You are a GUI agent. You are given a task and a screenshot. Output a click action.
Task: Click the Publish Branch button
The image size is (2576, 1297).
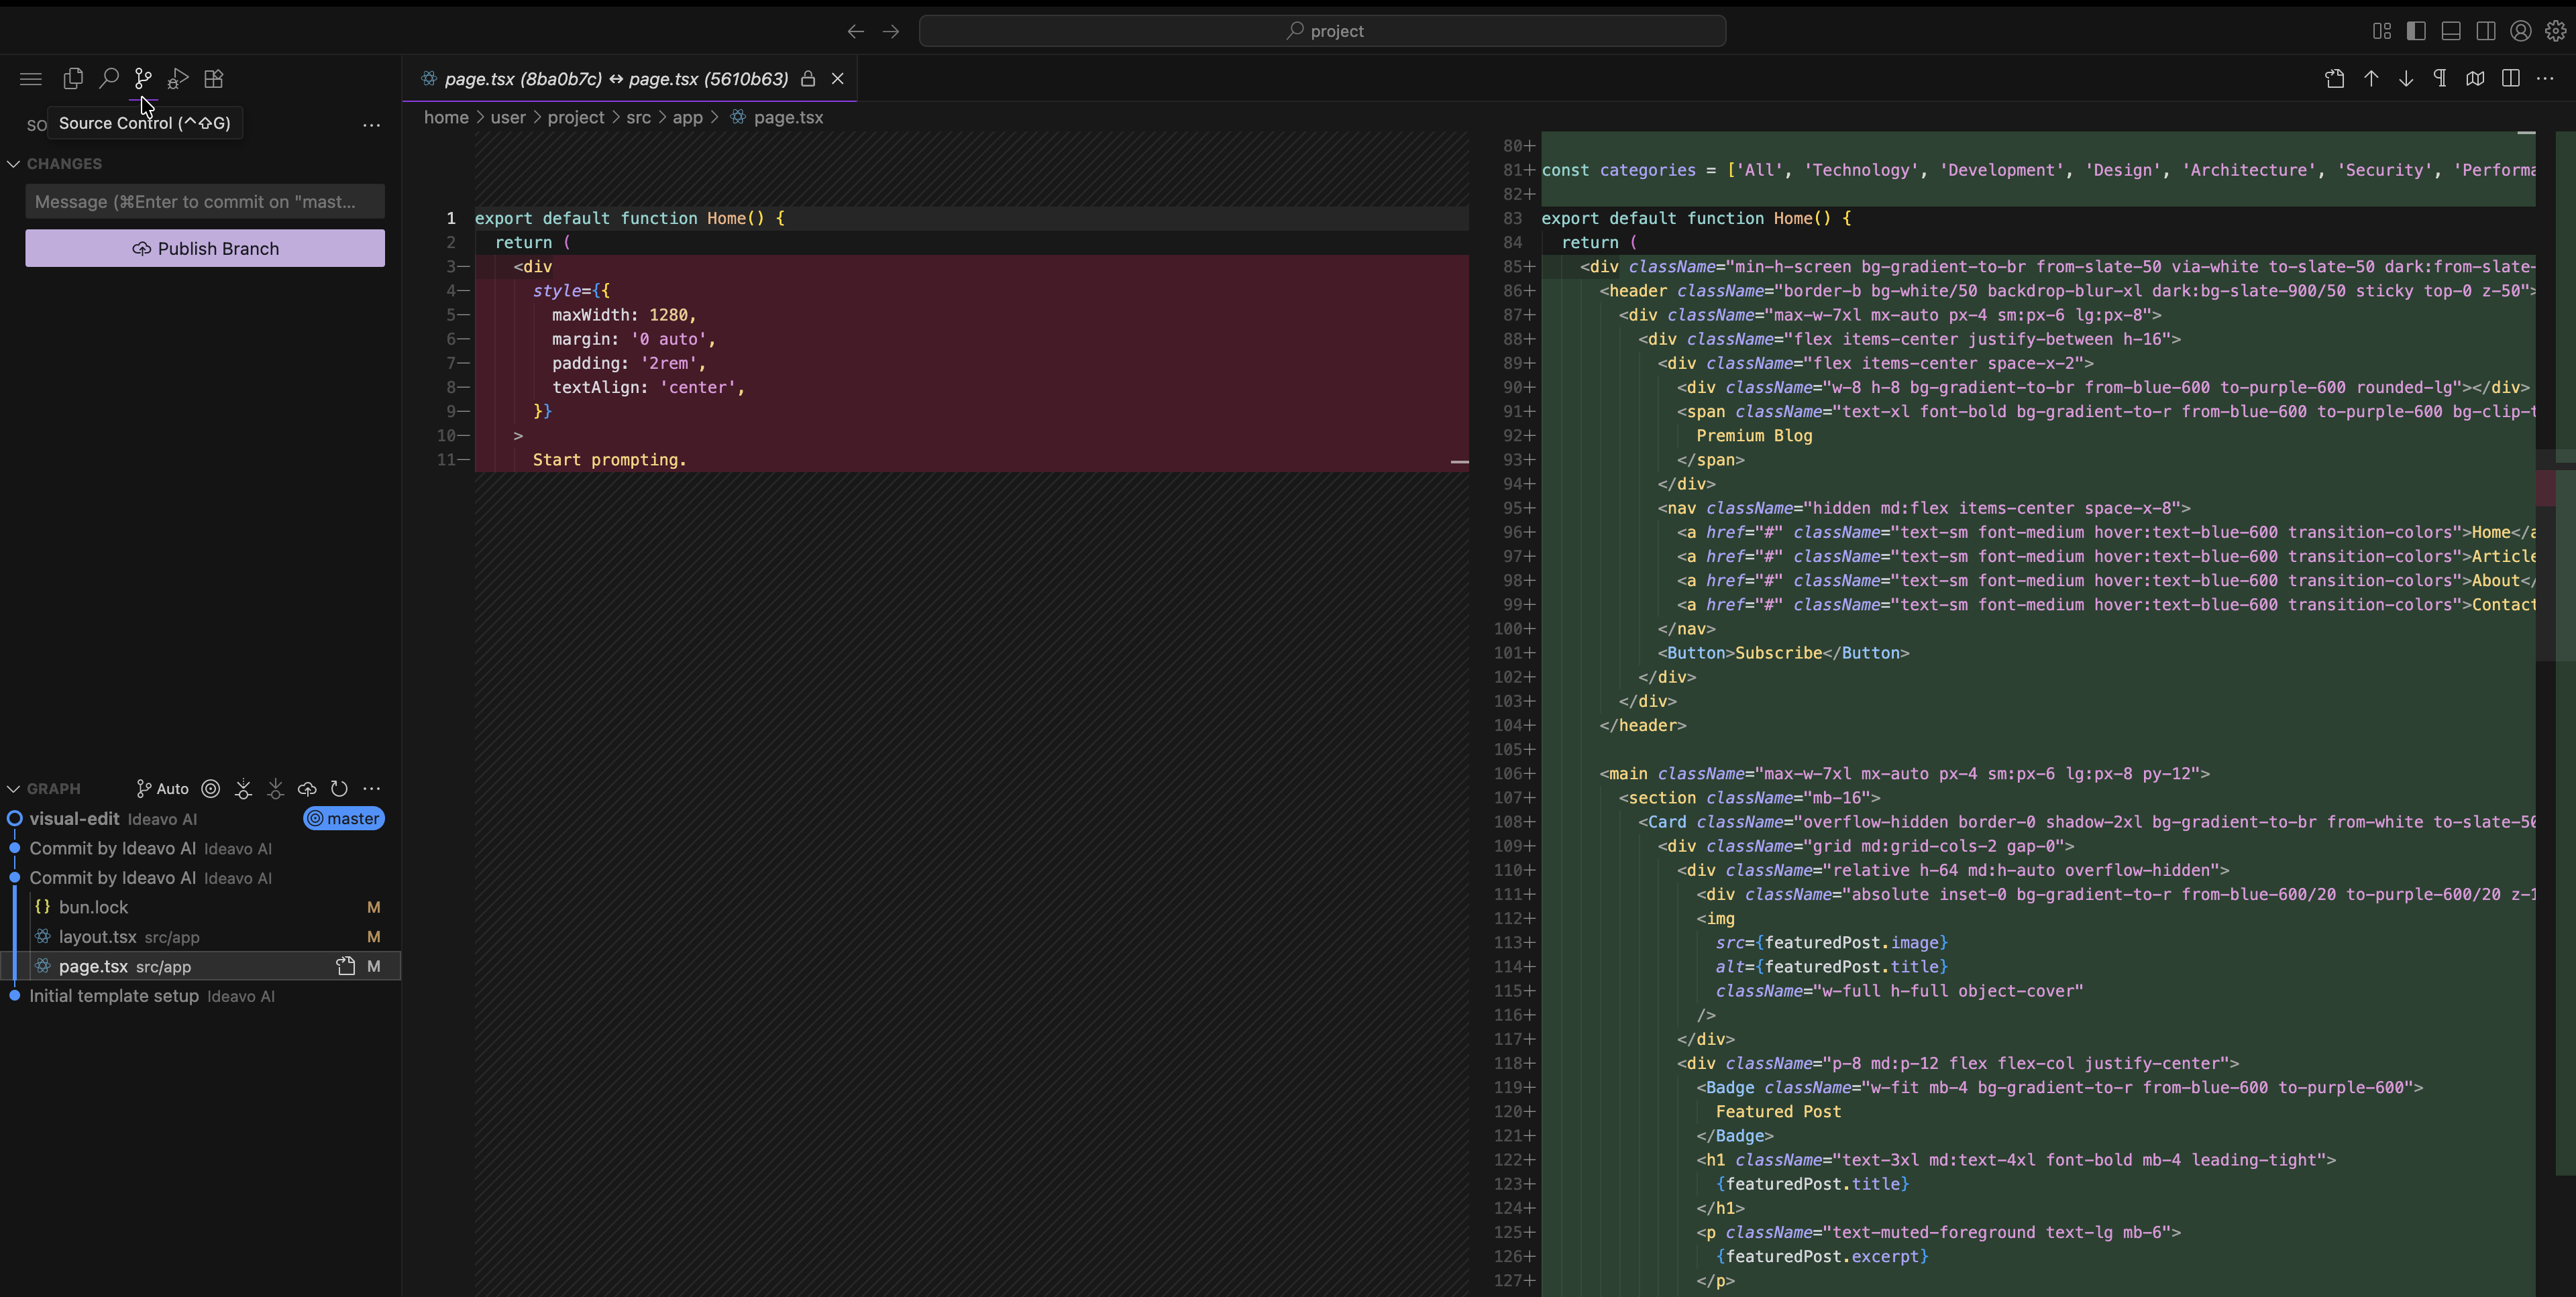(x=205, y=248)
